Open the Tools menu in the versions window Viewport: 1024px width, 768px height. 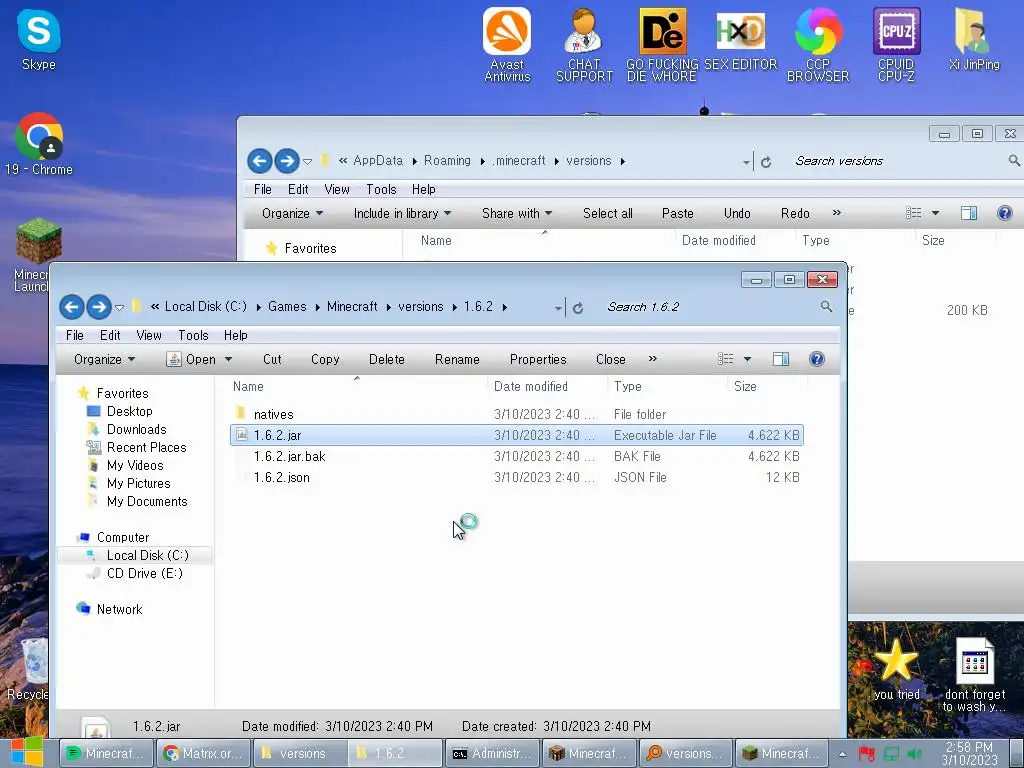(x=381, y=189)
